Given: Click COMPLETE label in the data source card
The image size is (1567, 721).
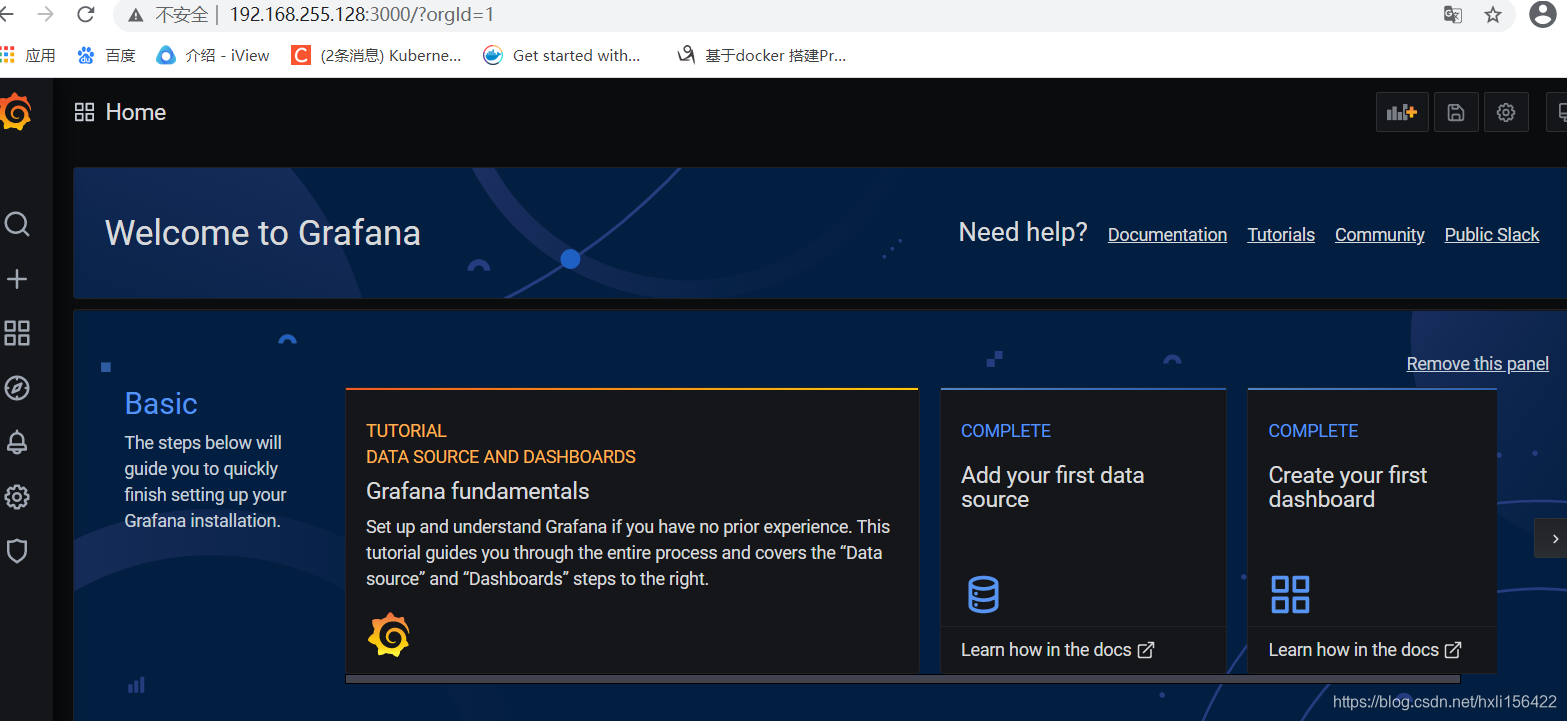Looking at the screenshot, I should click(1006, 431).
